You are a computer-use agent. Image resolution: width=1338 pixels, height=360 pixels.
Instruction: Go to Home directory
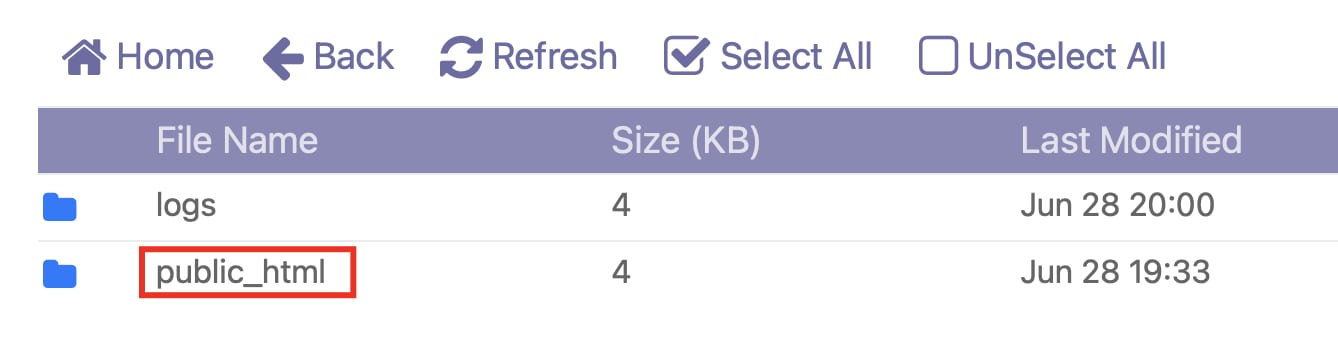point(138,57)
